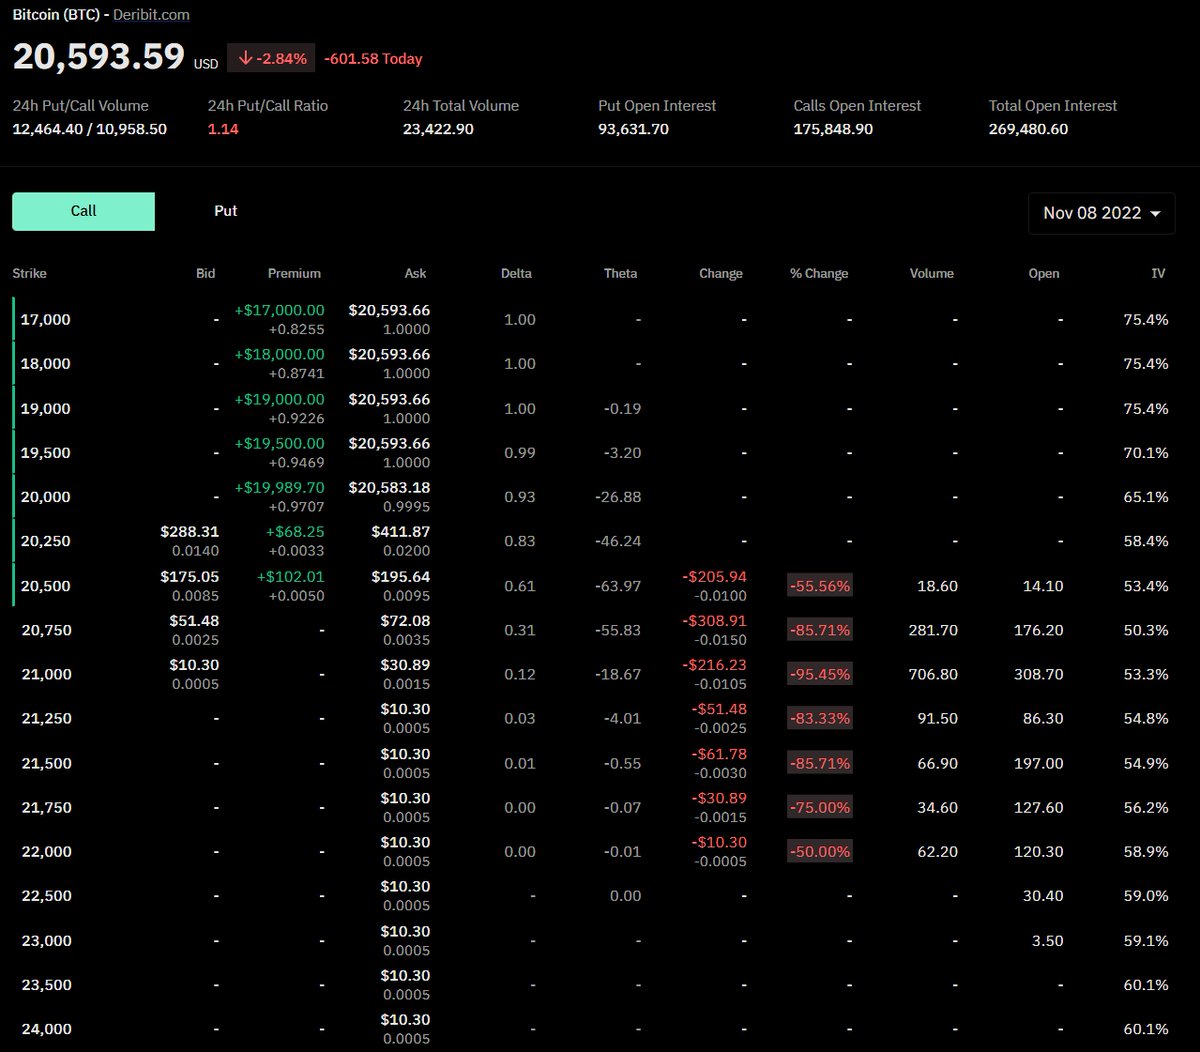Screen dimensions: 1200x1052
Task: Sort the table by the Strike column
Action: pos(32,273)
